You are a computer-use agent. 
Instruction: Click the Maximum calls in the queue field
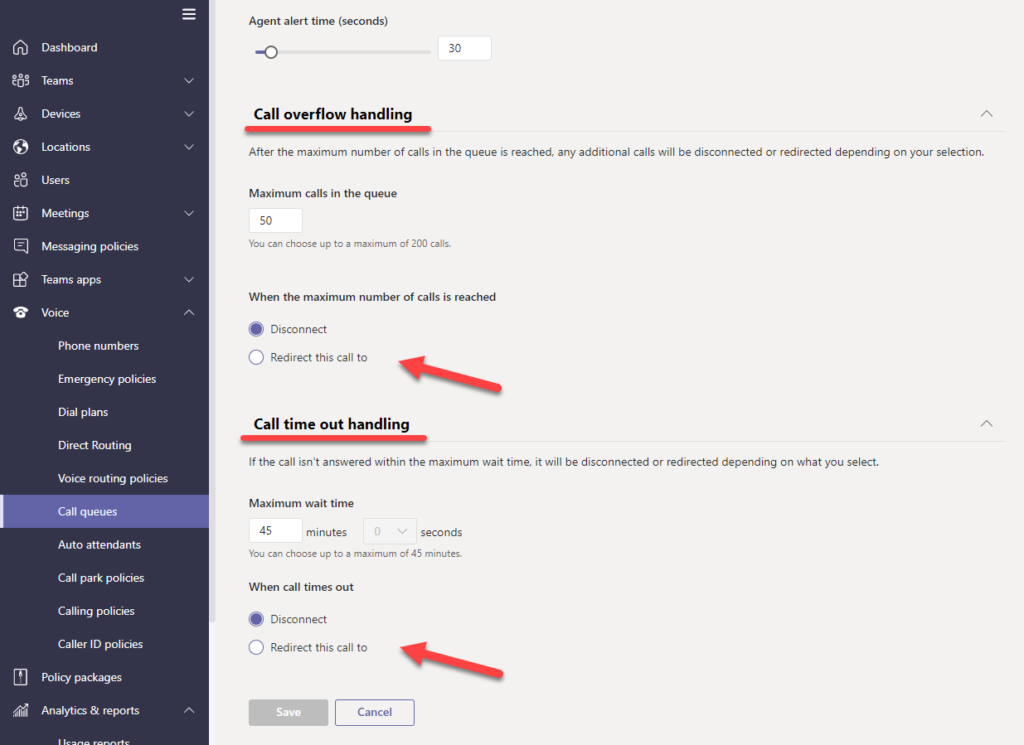275,221
